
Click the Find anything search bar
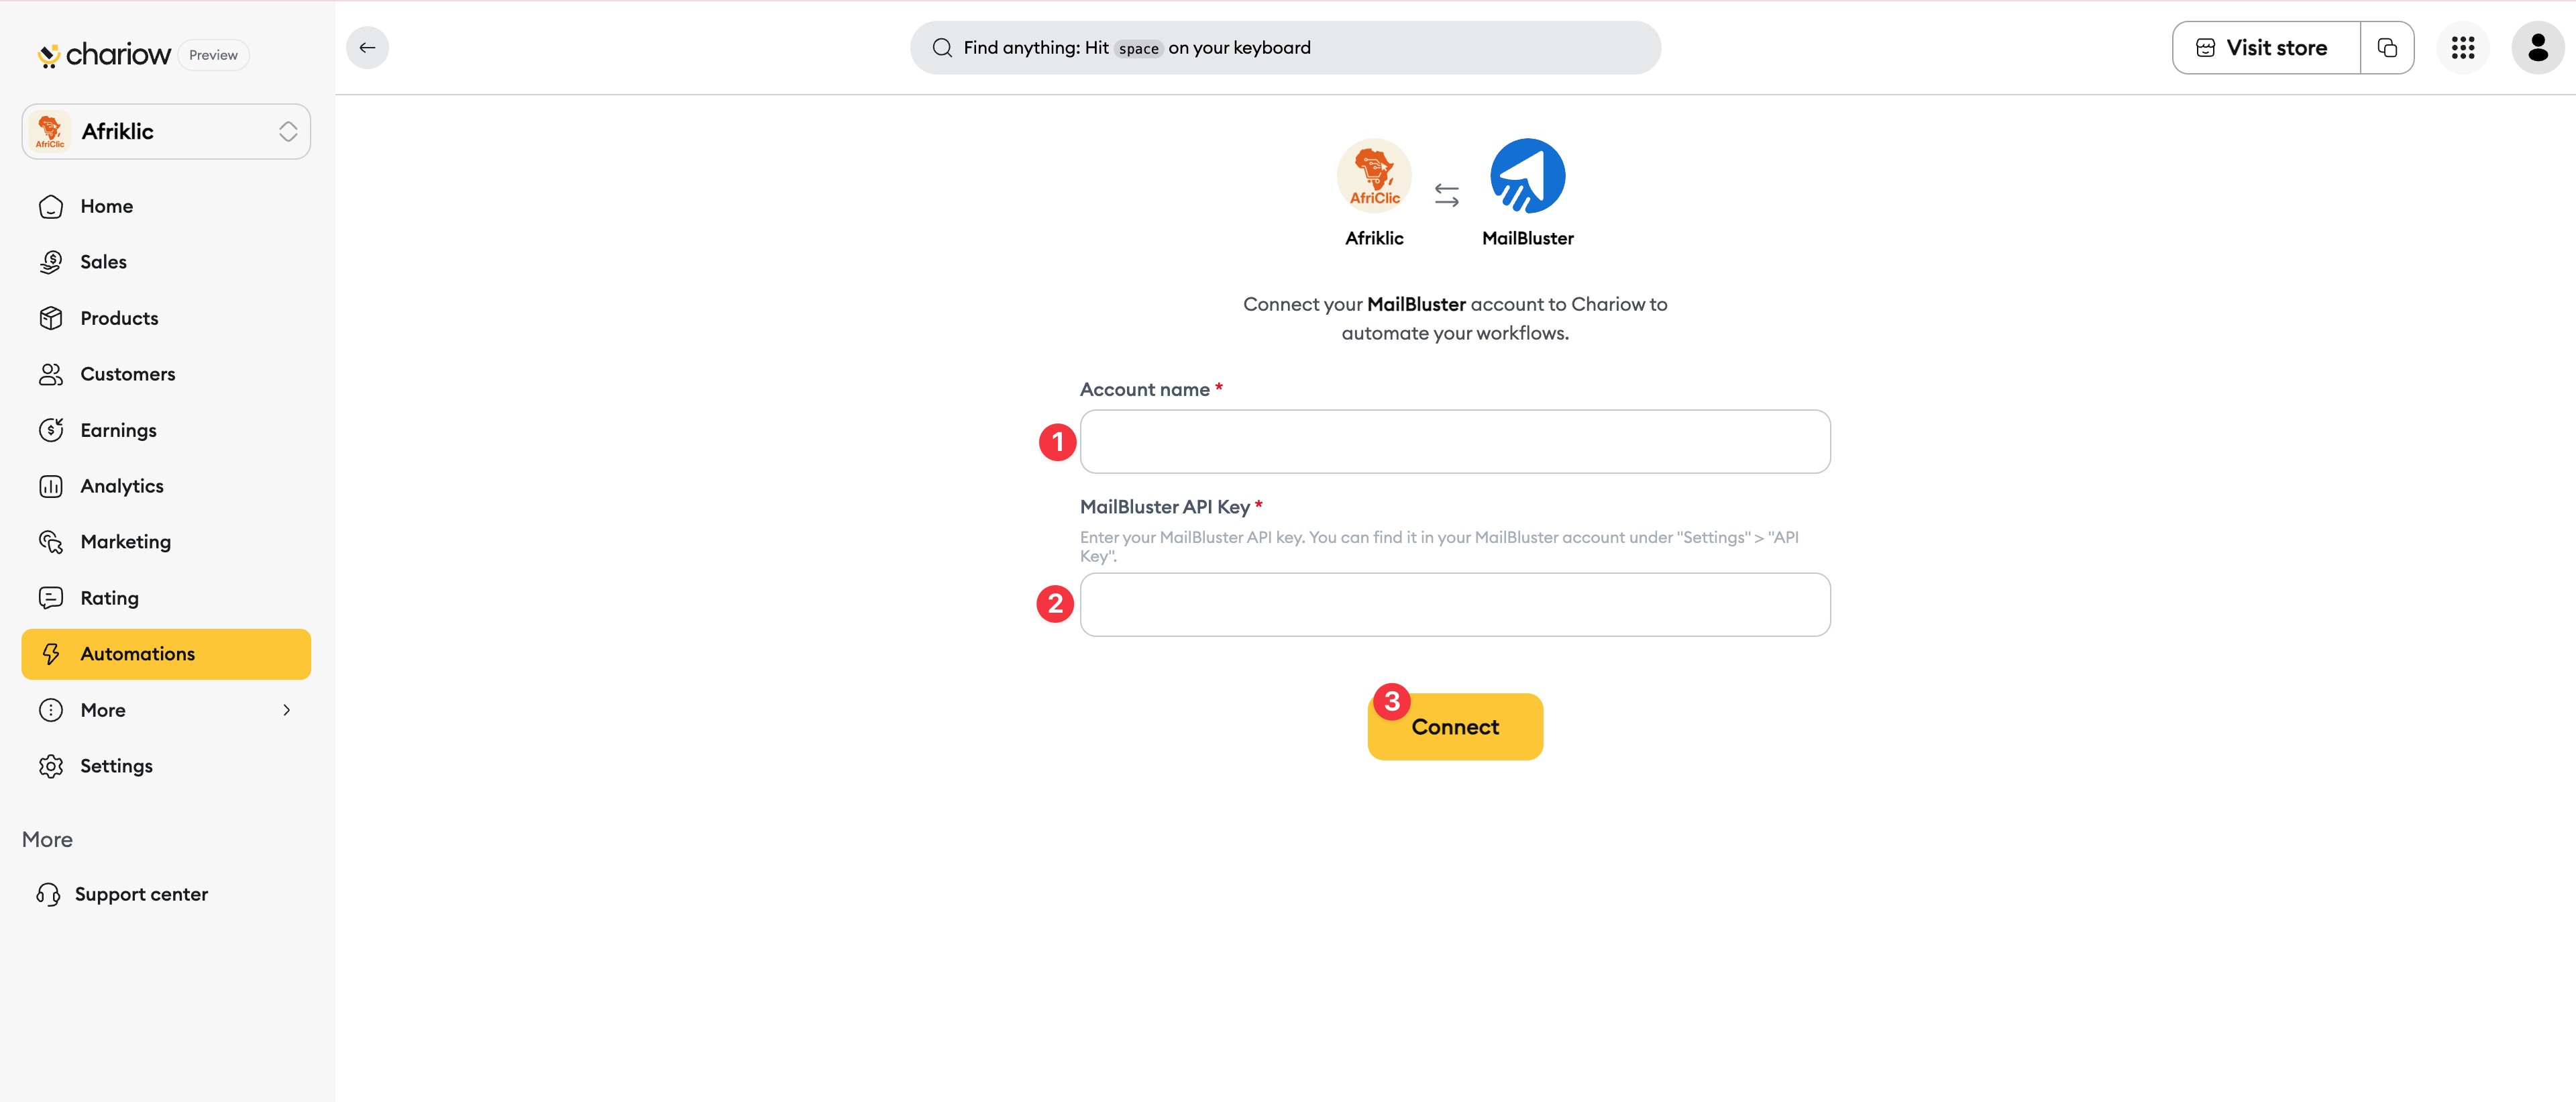pyautogui.click(x=1285, y=47)
